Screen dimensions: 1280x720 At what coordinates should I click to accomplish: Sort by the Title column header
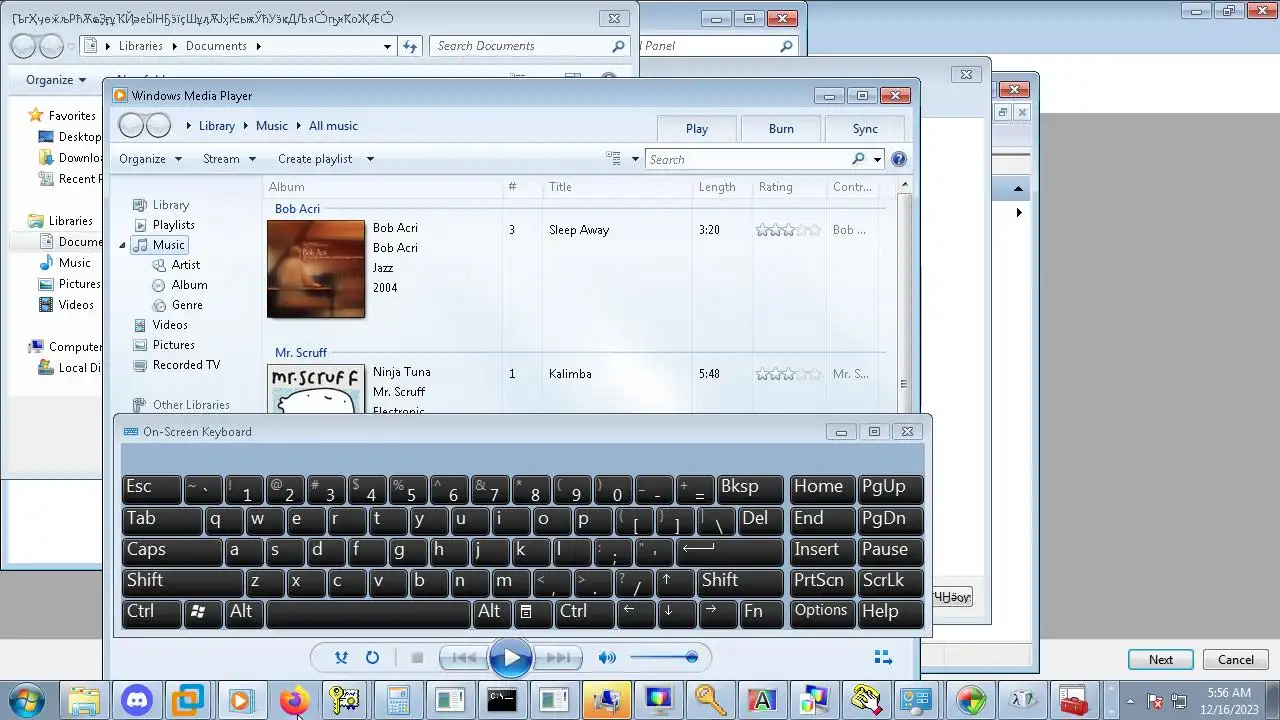560,187
